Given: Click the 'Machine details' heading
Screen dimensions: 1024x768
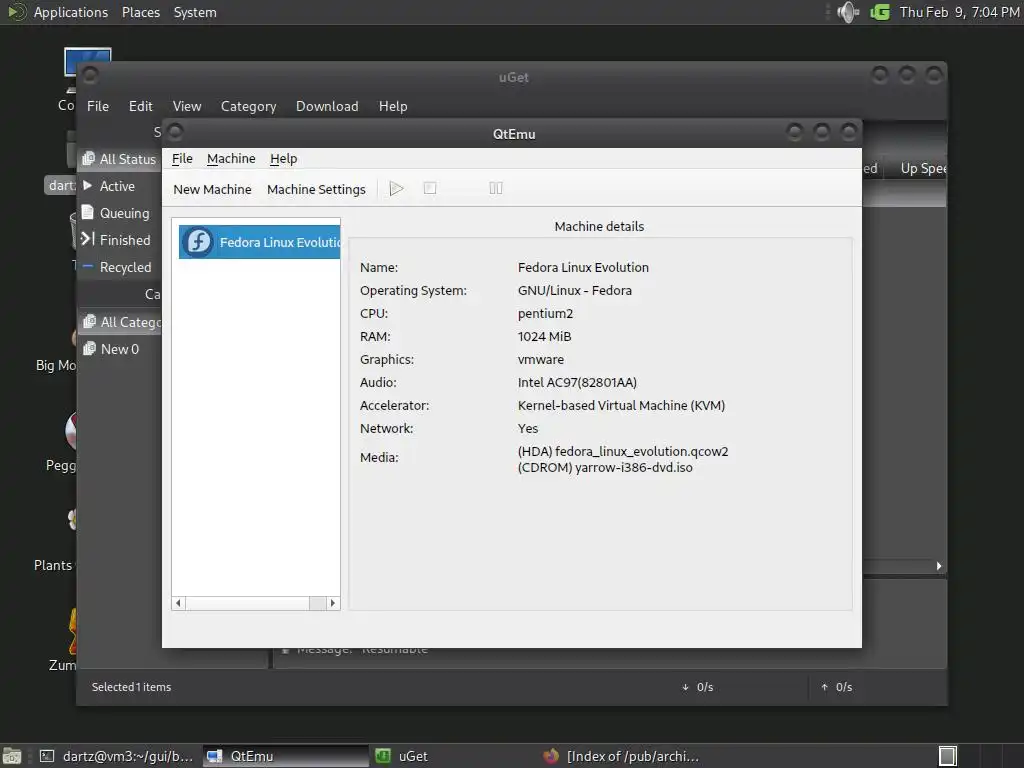Looking at the screenshot, I should pyautogui.click(x=599, y=227).
